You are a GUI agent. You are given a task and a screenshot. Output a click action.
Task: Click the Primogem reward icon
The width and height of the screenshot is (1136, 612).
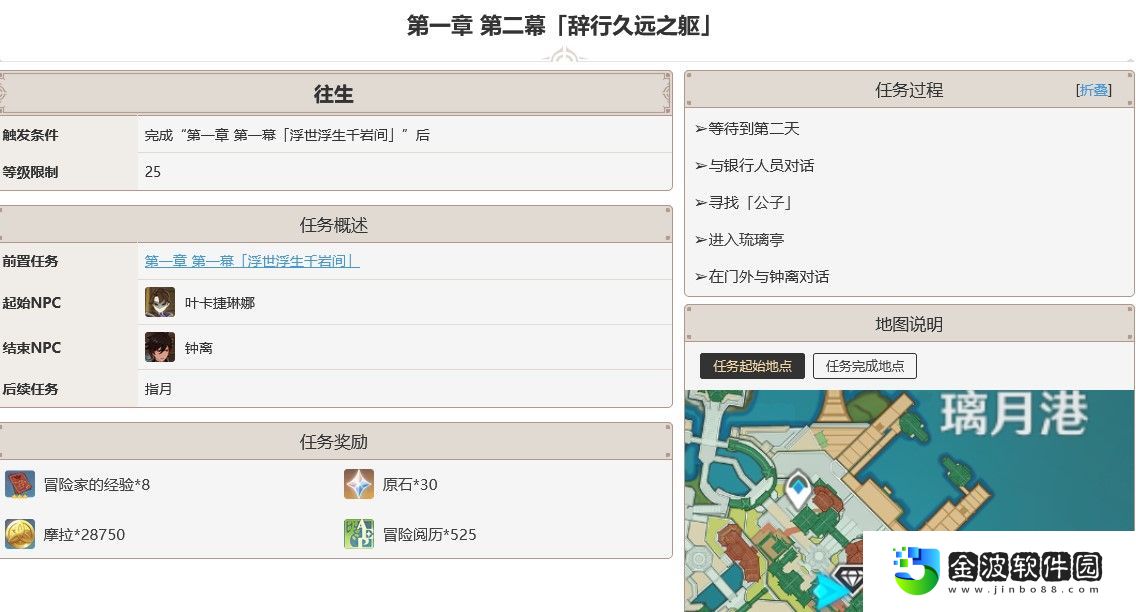click(x=359, y=484)
